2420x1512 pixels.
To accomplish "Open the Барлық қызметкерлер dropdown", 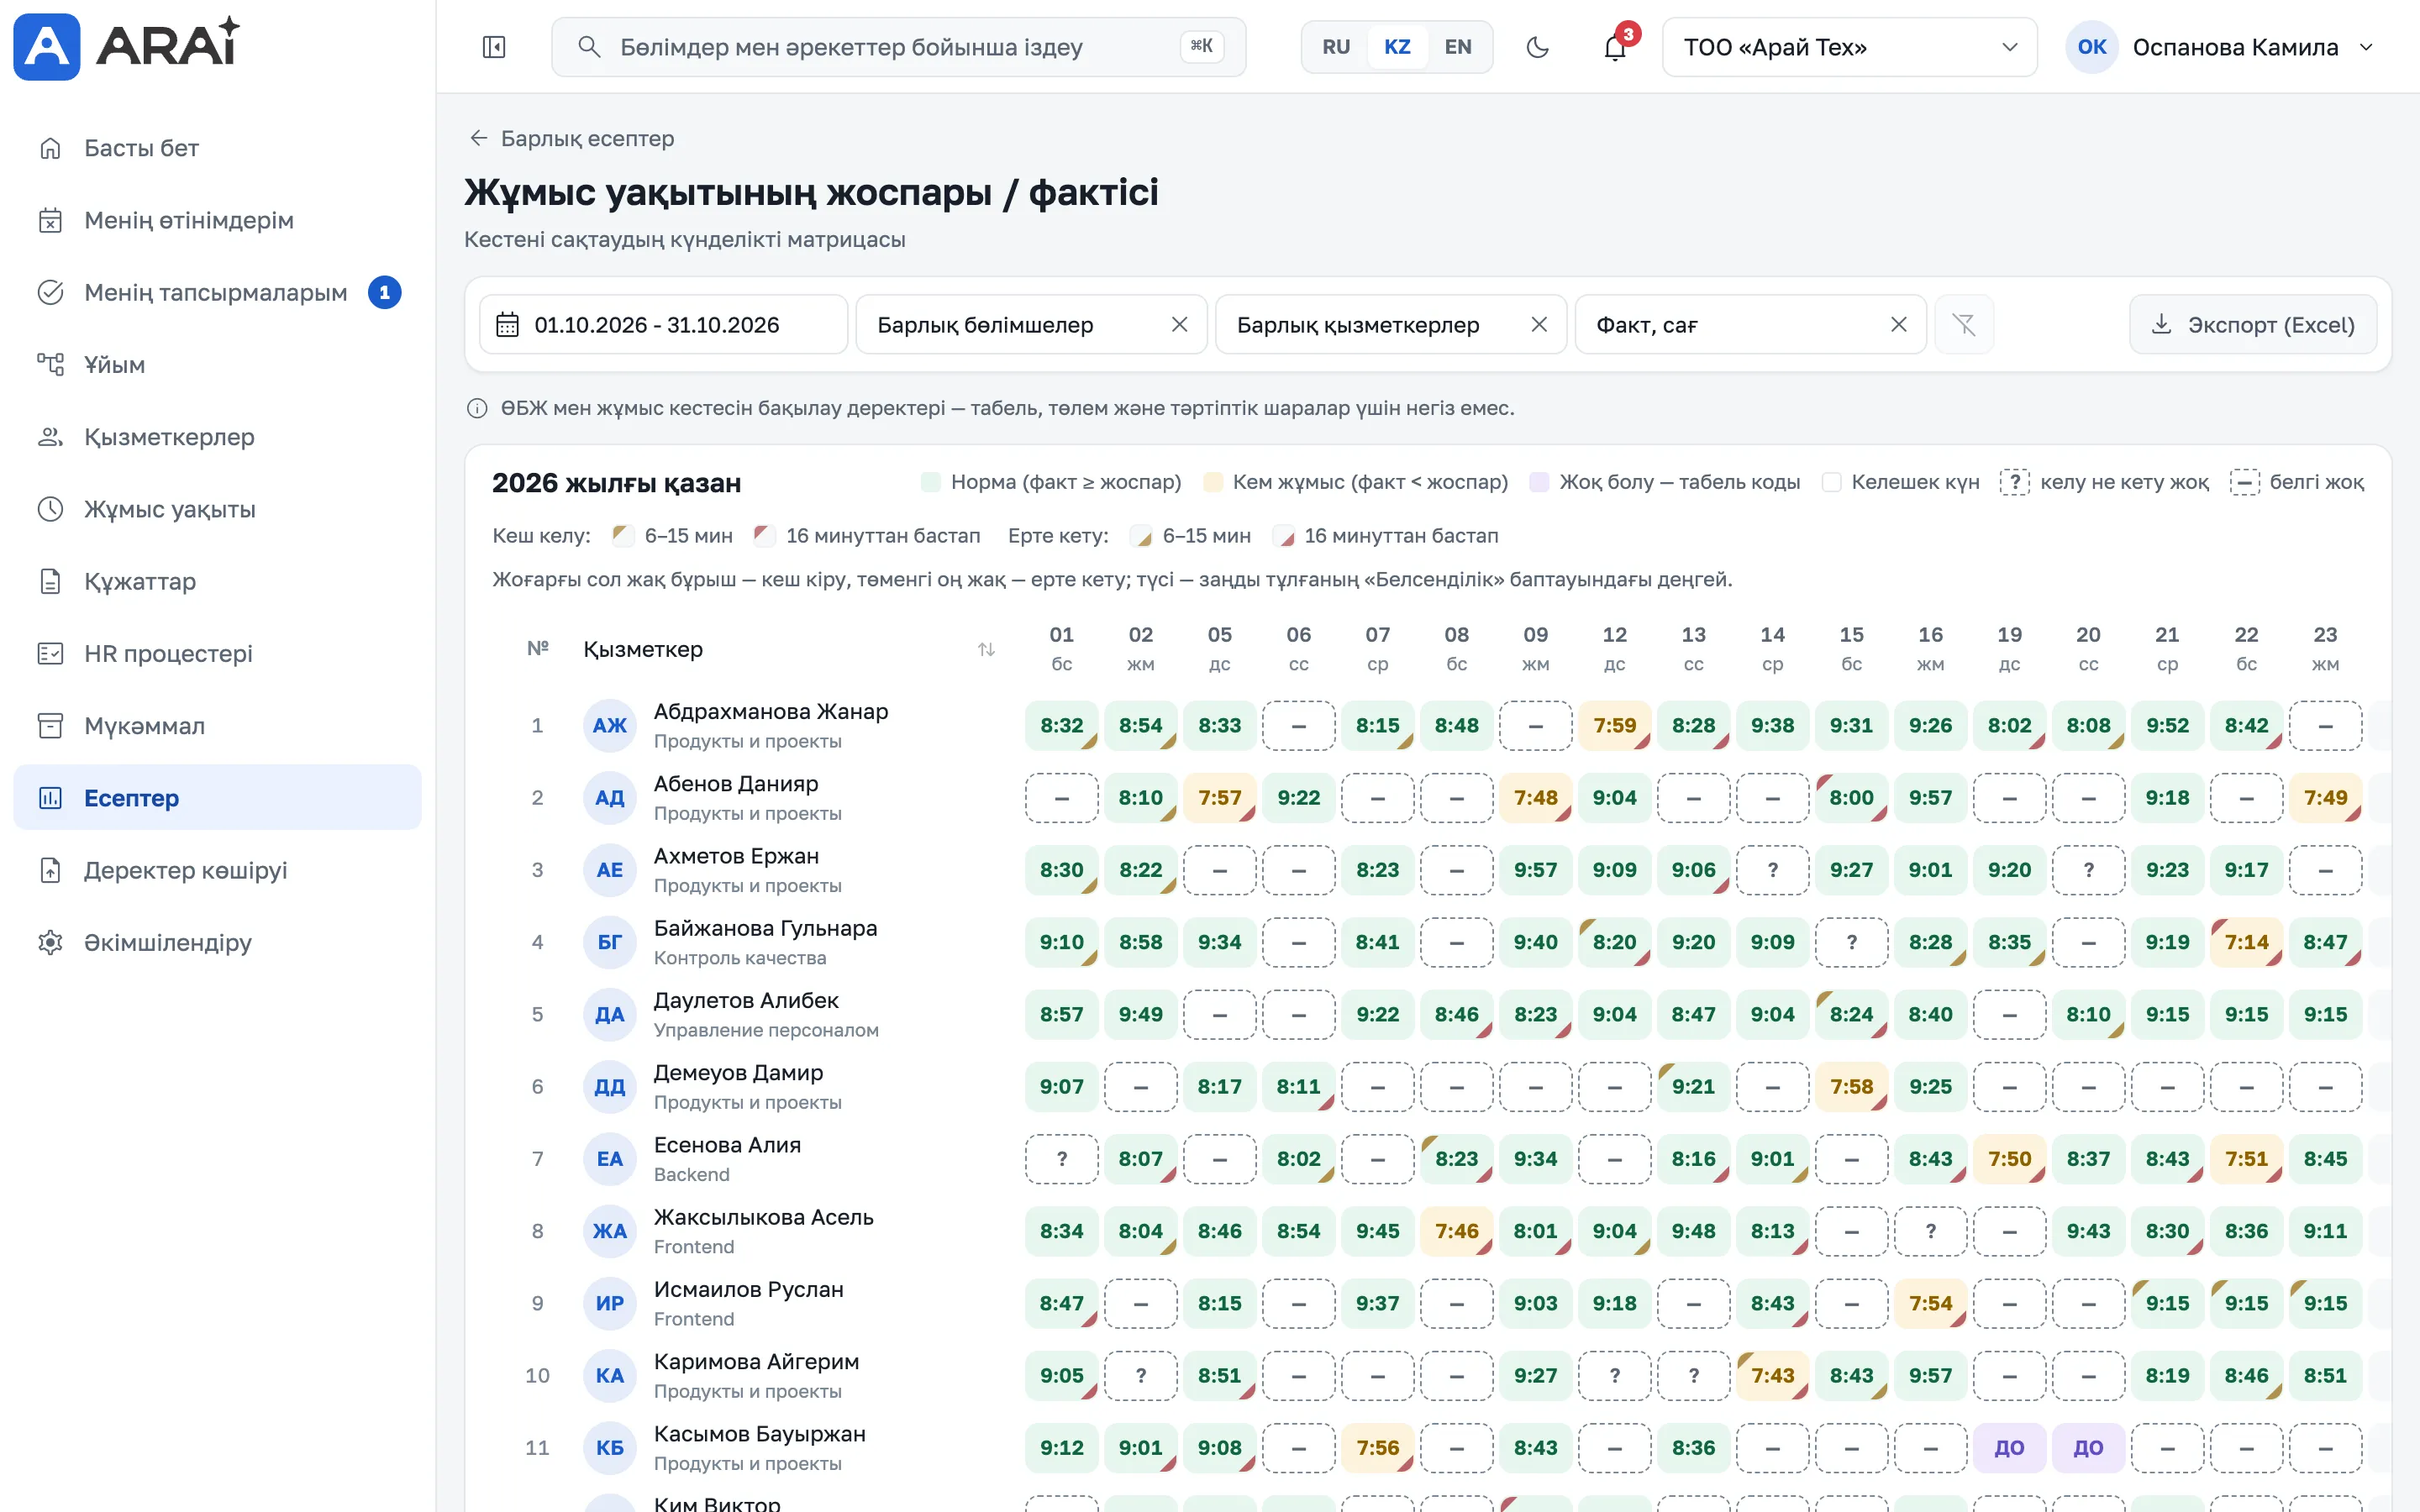I will coord(1391,324).
